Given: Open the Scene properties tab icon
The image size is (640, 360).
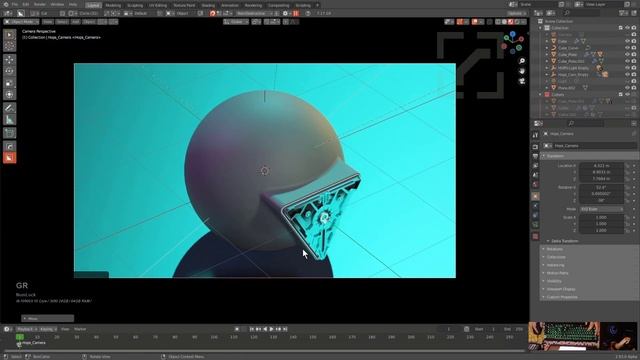Looking at the screenshot, I should tap(536, 175).
